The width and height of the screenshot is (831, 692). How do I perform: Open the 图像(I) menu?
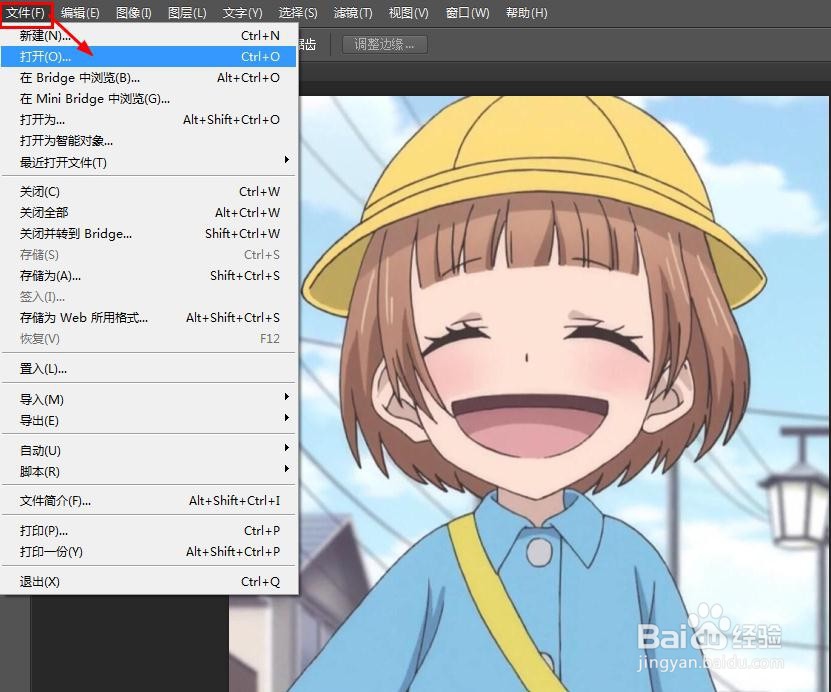(x=134, y=12)
